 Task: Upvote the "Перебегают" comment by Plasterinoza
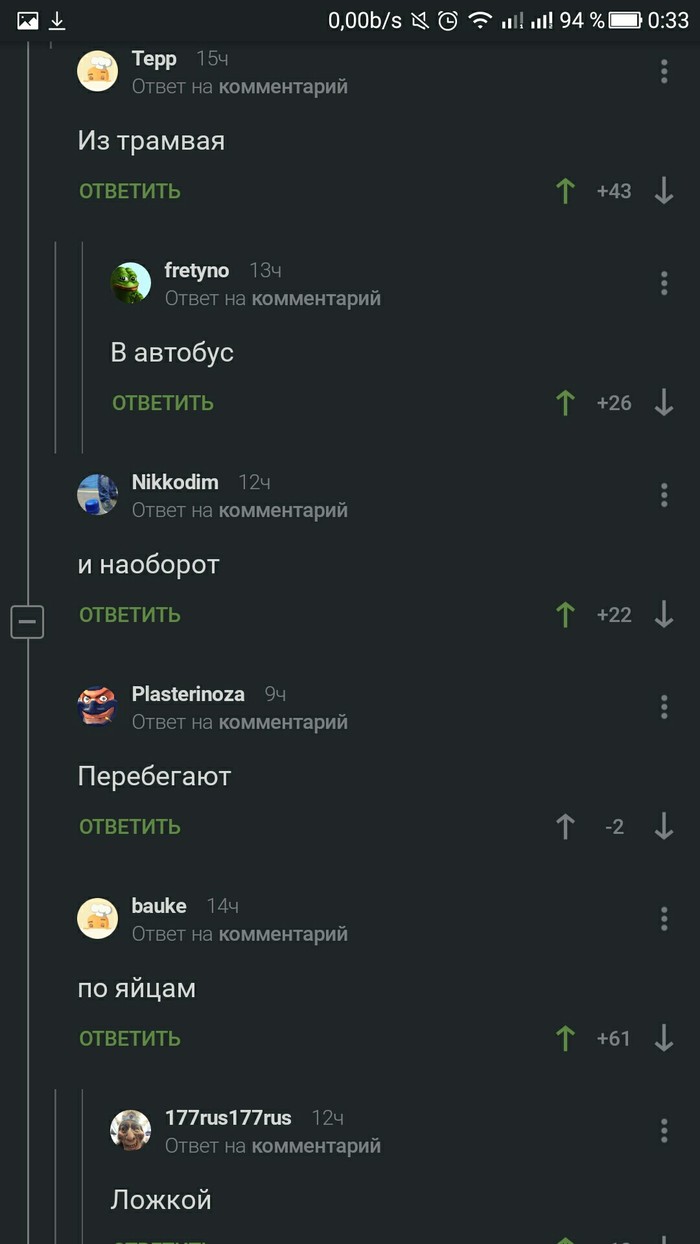565,827
